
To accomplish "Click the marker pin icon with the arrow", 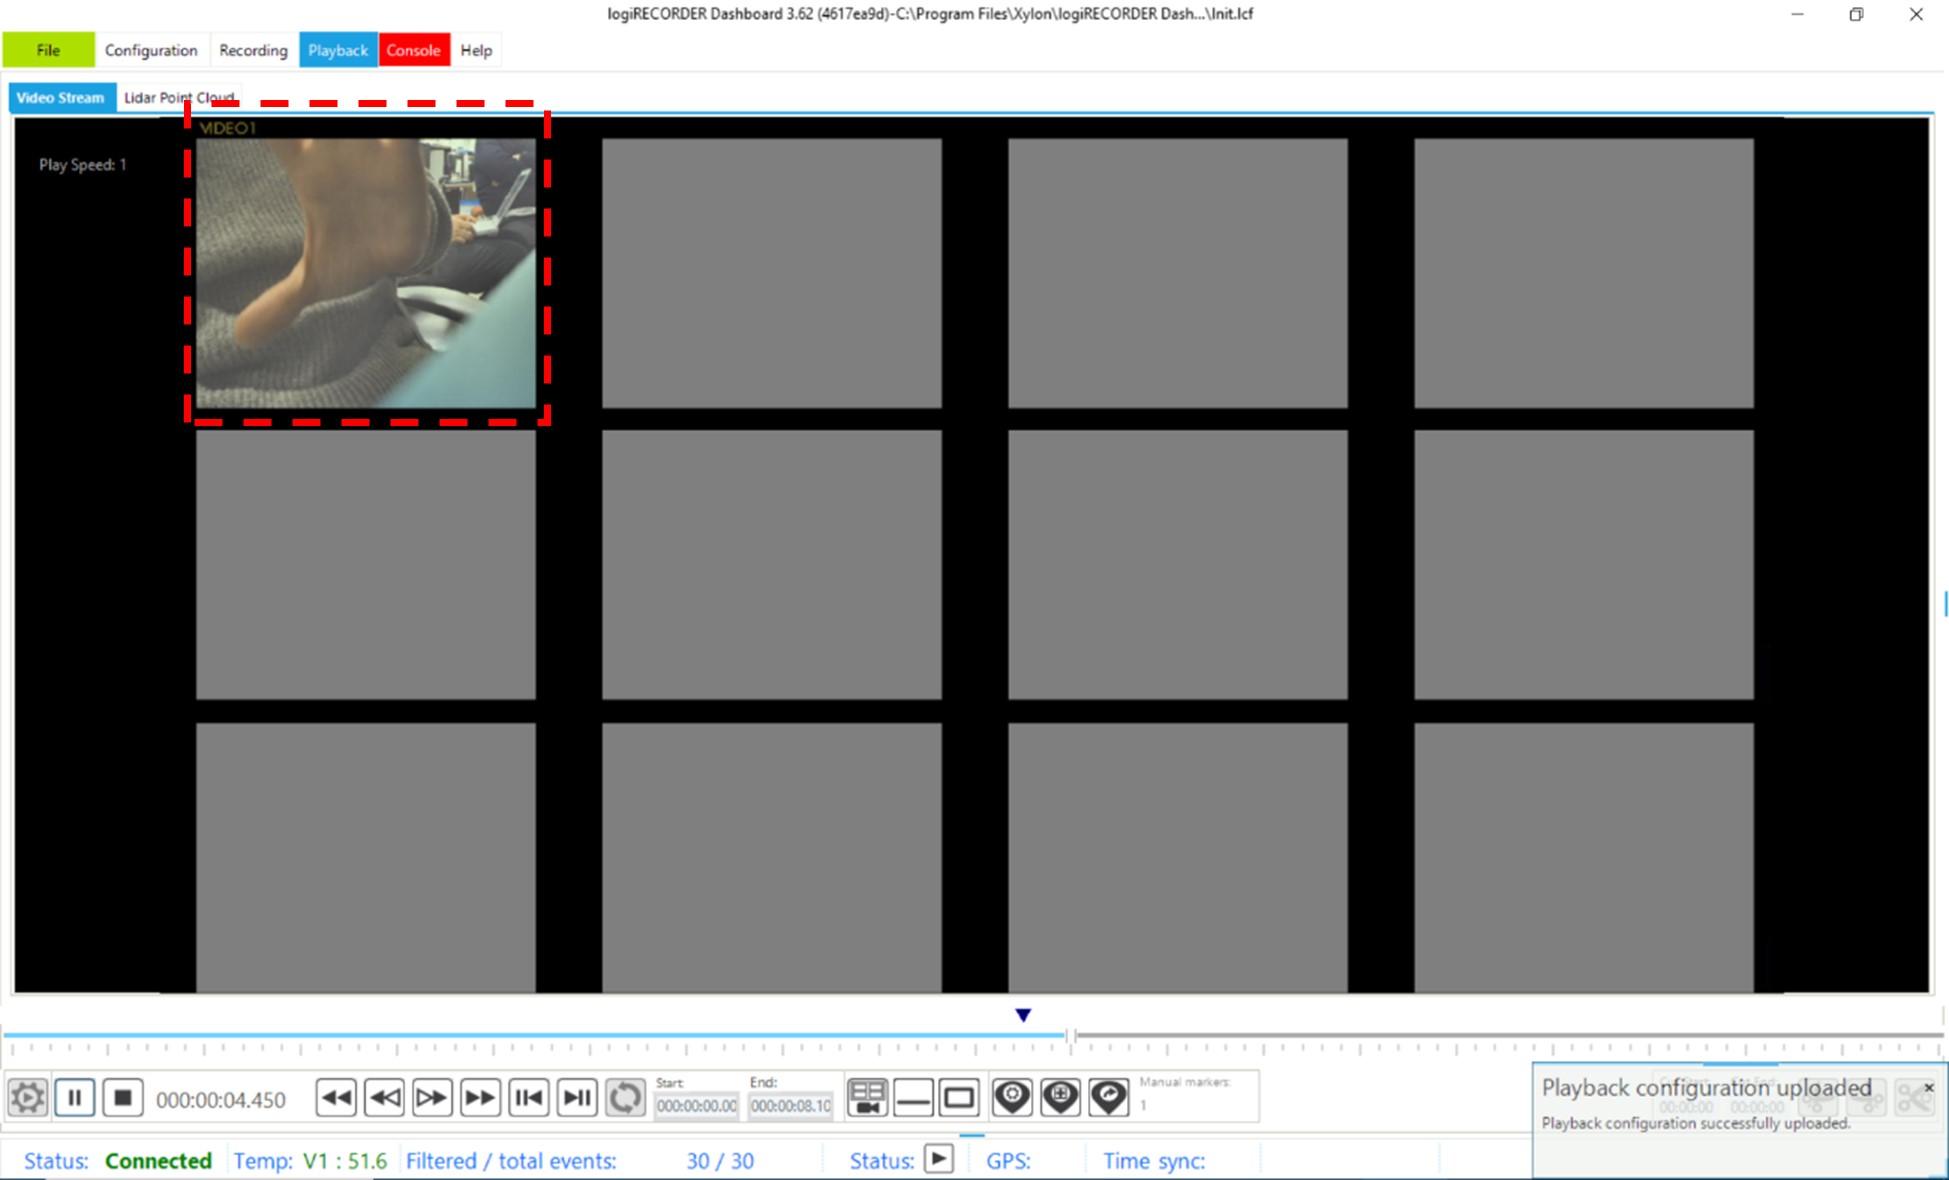I will coord(1108,1098).
